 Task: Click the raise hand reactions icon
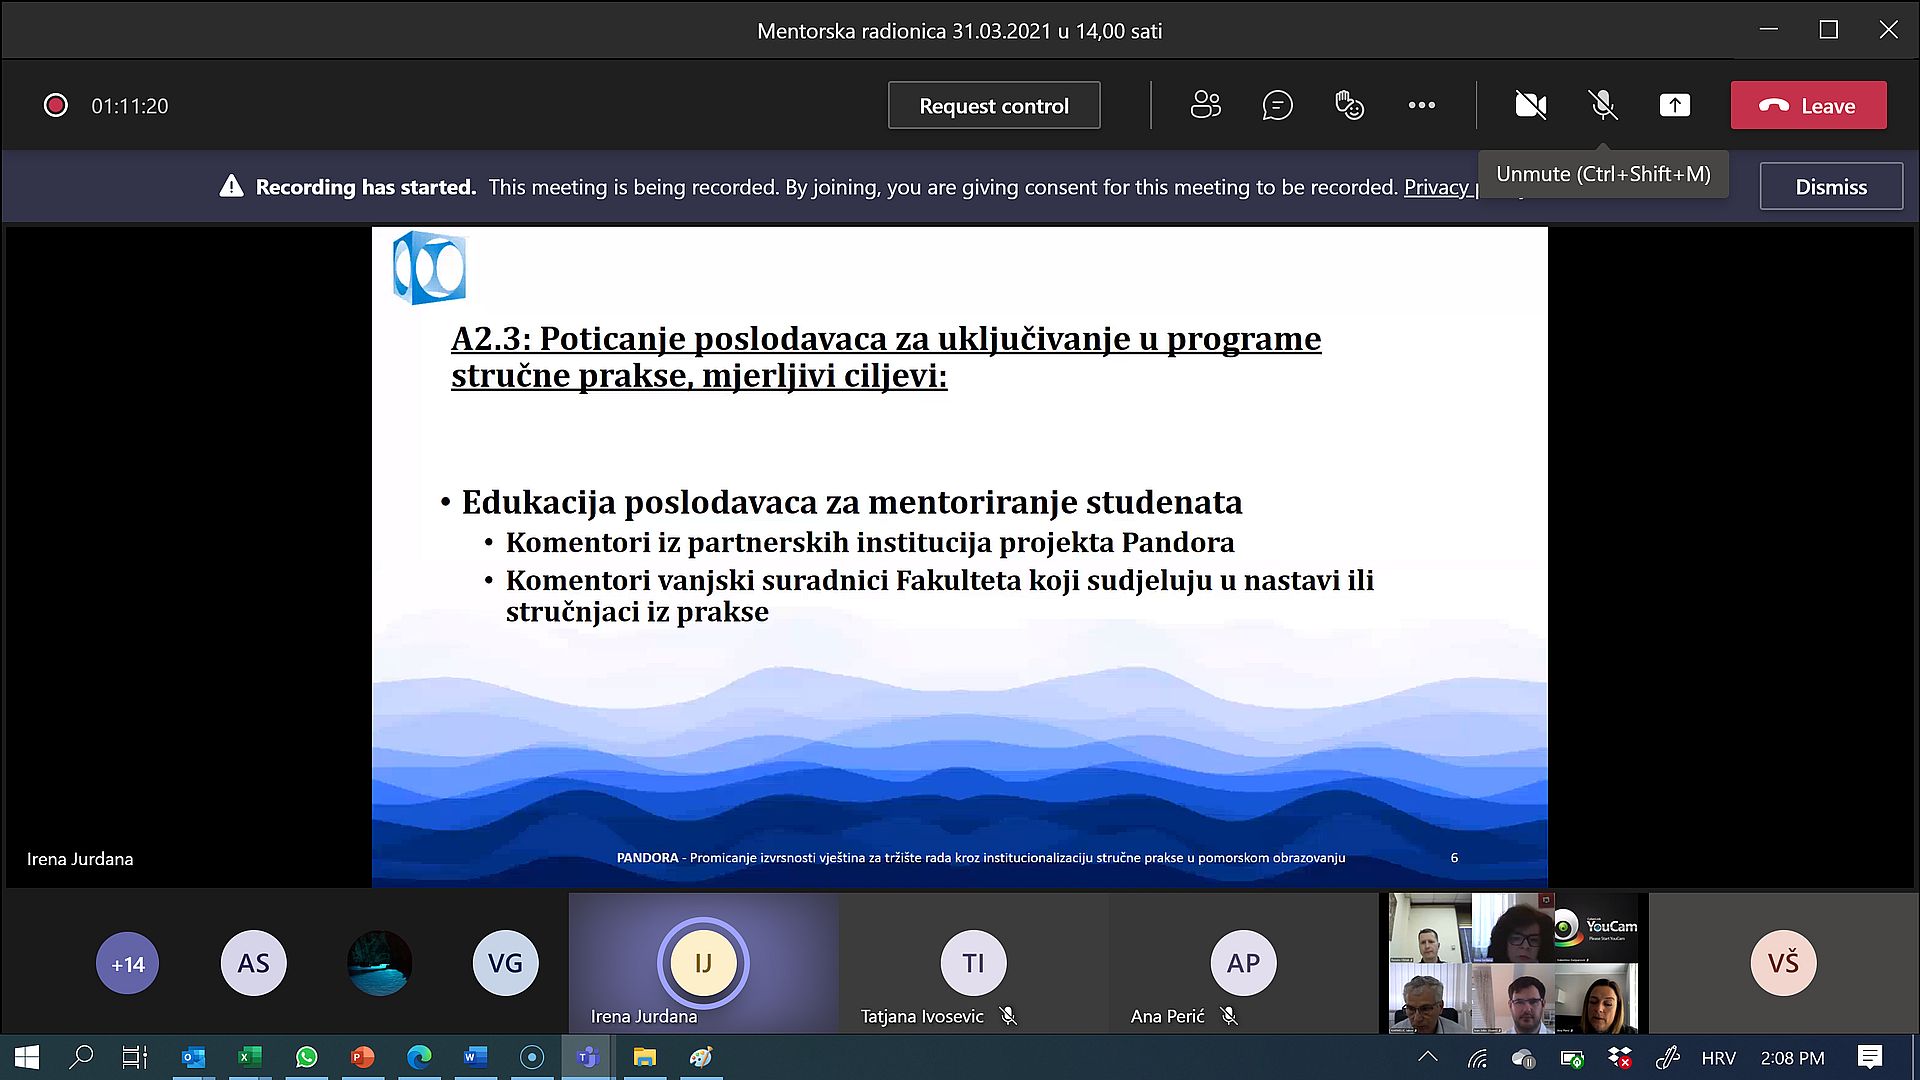(1349, 105)
